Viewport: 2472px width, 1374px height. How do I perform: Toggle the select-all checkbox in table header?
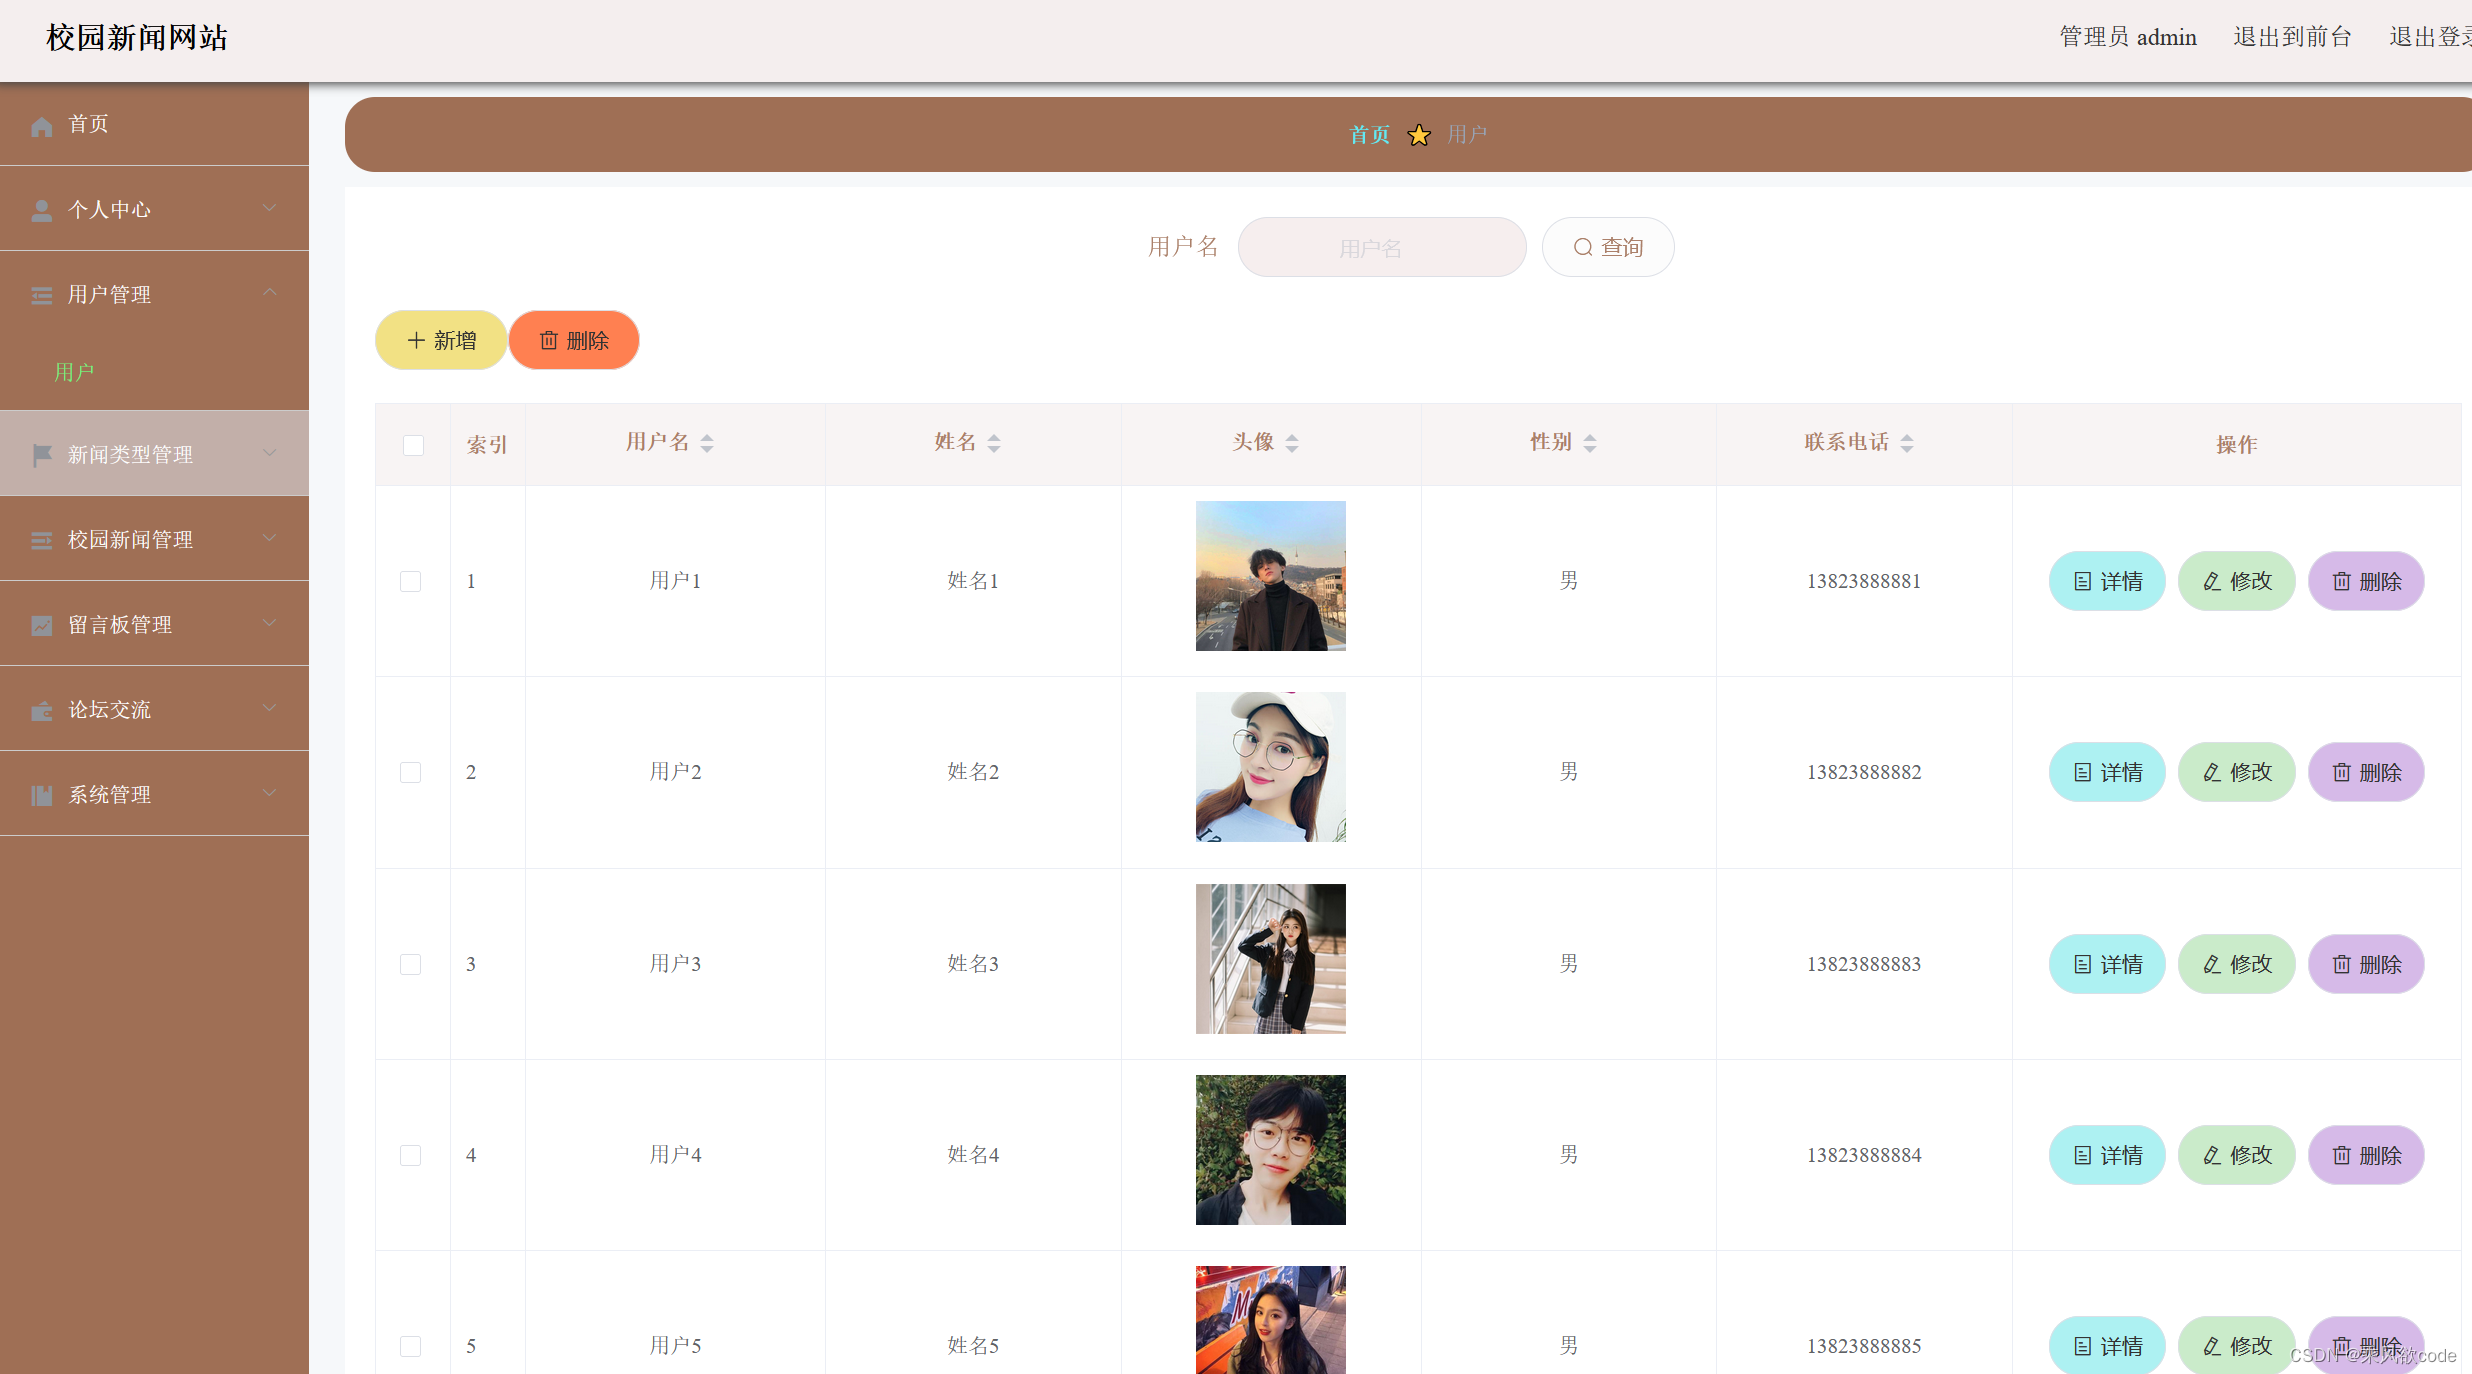click(413, 445)
